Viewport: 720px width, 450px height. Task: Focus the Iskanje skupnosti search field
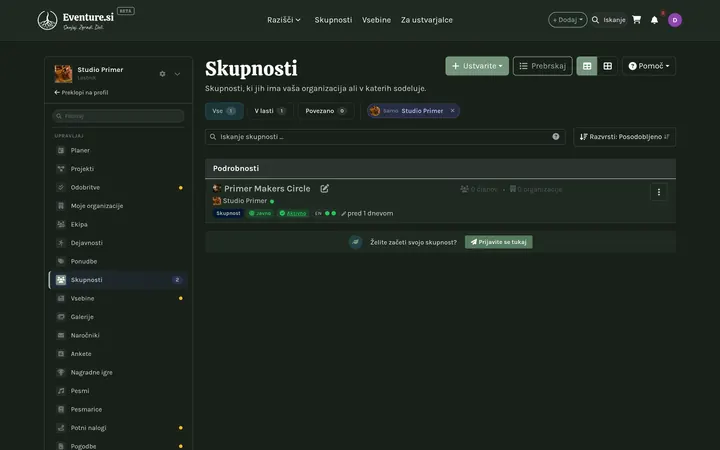point(385,137)
